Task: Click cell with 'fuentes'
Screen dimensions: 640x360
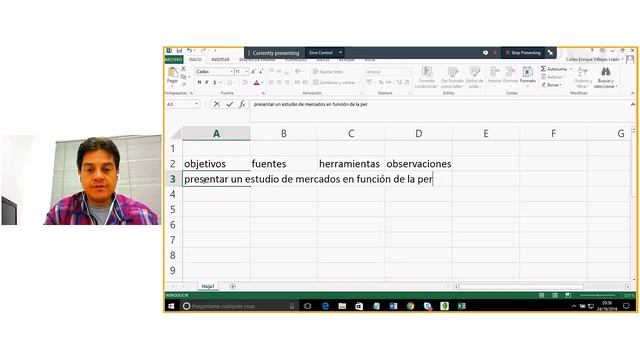Action: pyautogui.click(x=284, y=164)
